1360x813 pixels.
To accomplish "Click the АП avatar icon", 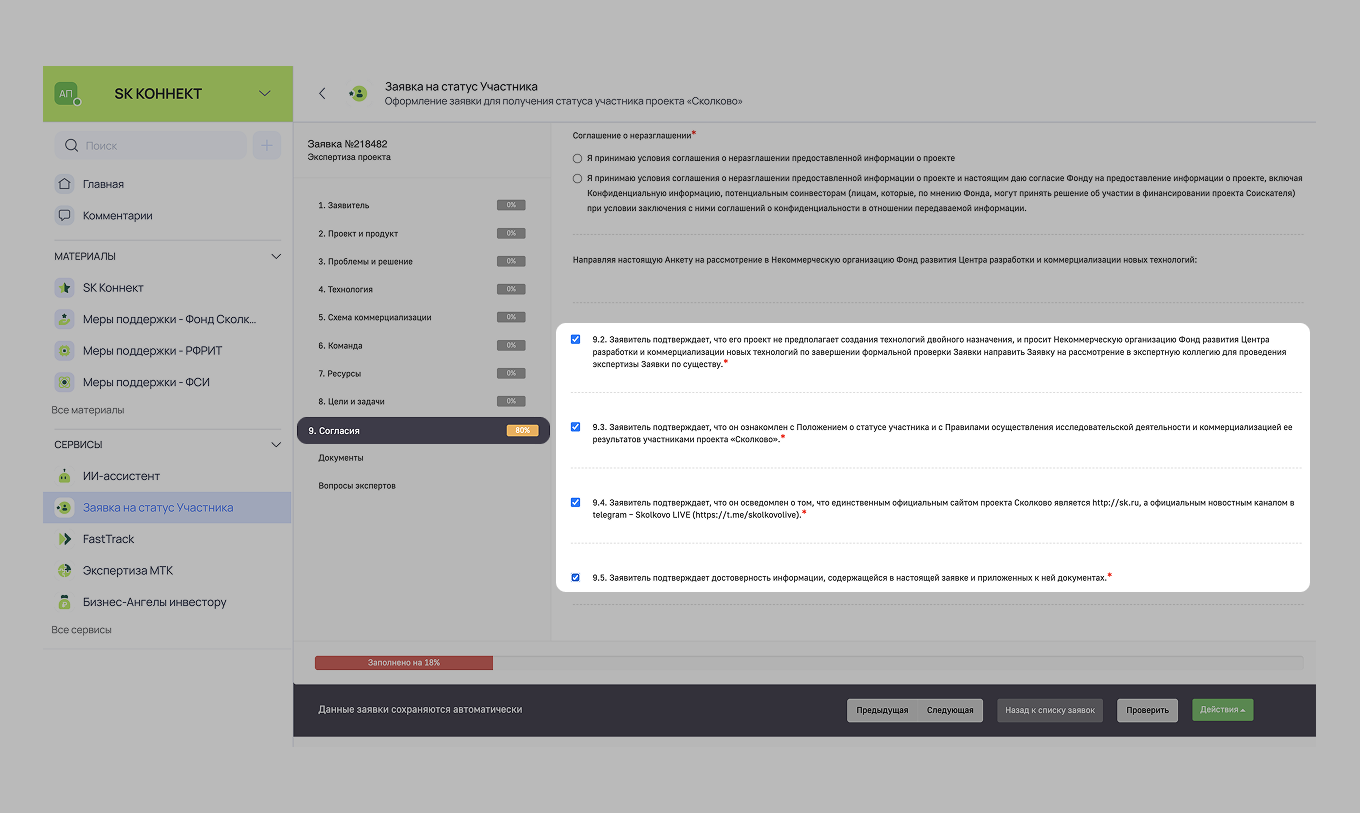I will (66, 93).
